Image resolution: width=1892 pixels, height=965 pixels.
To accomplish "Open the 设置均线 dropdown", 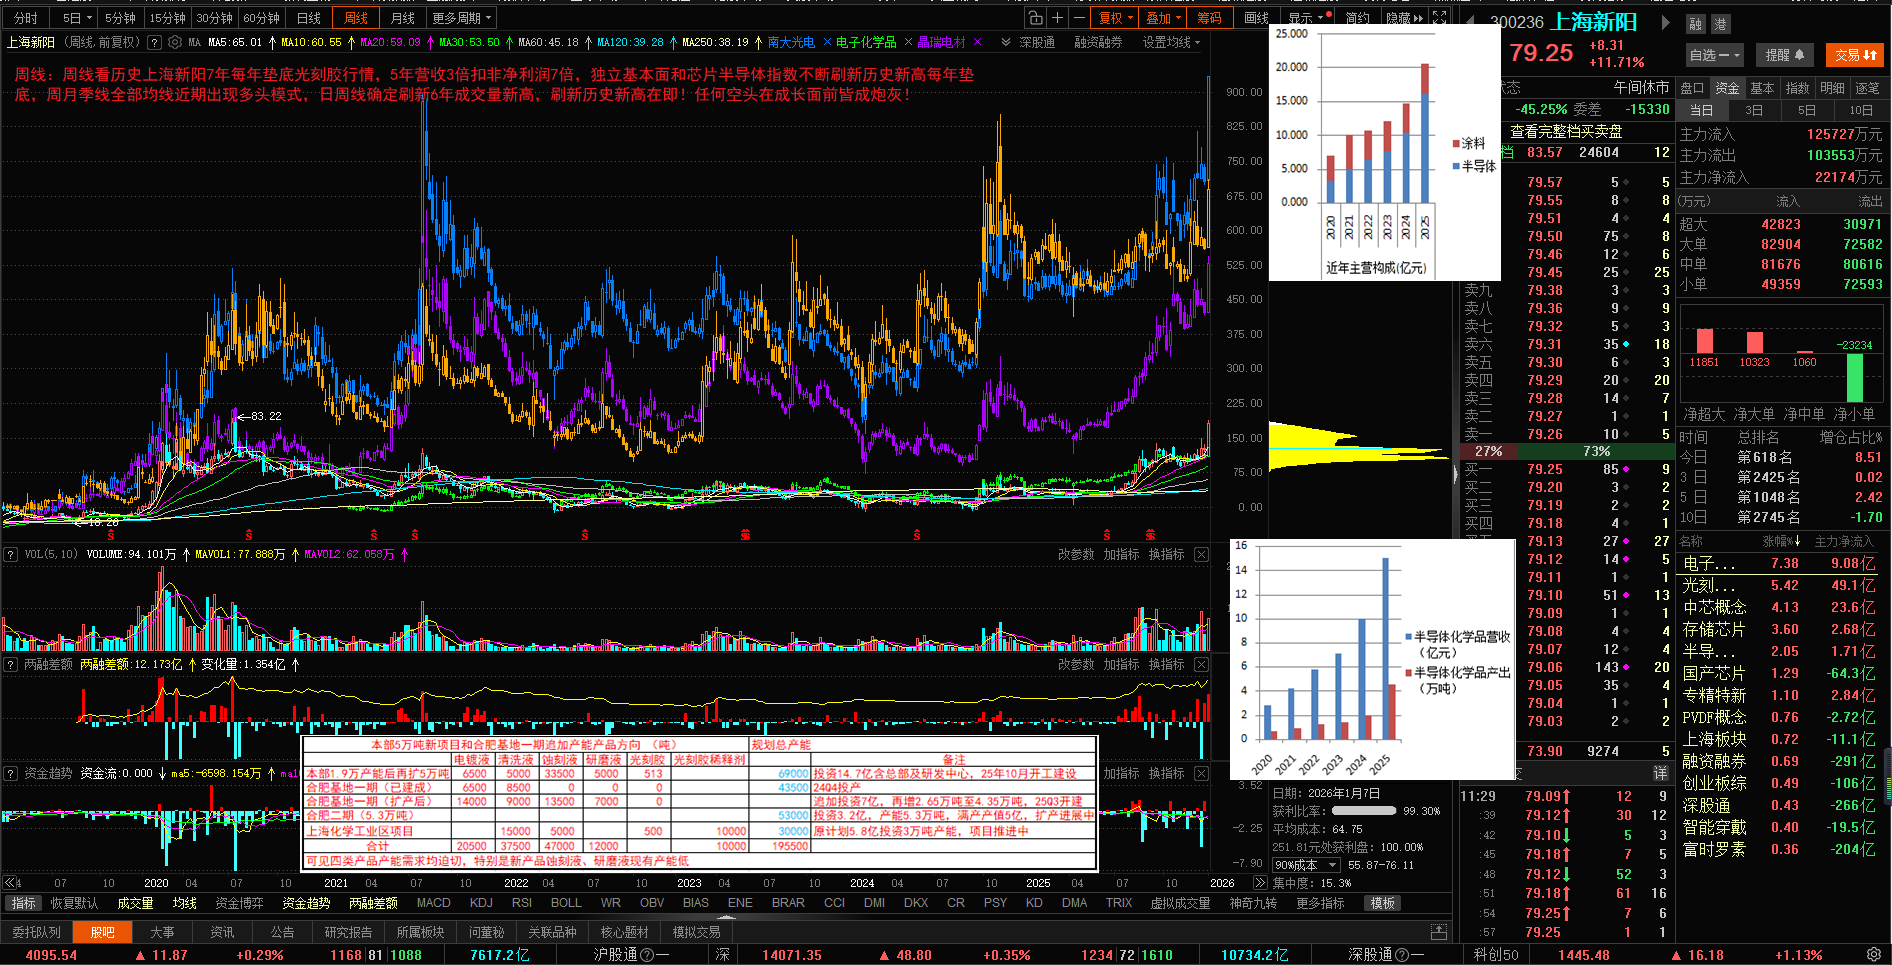I will (1171, 42).
